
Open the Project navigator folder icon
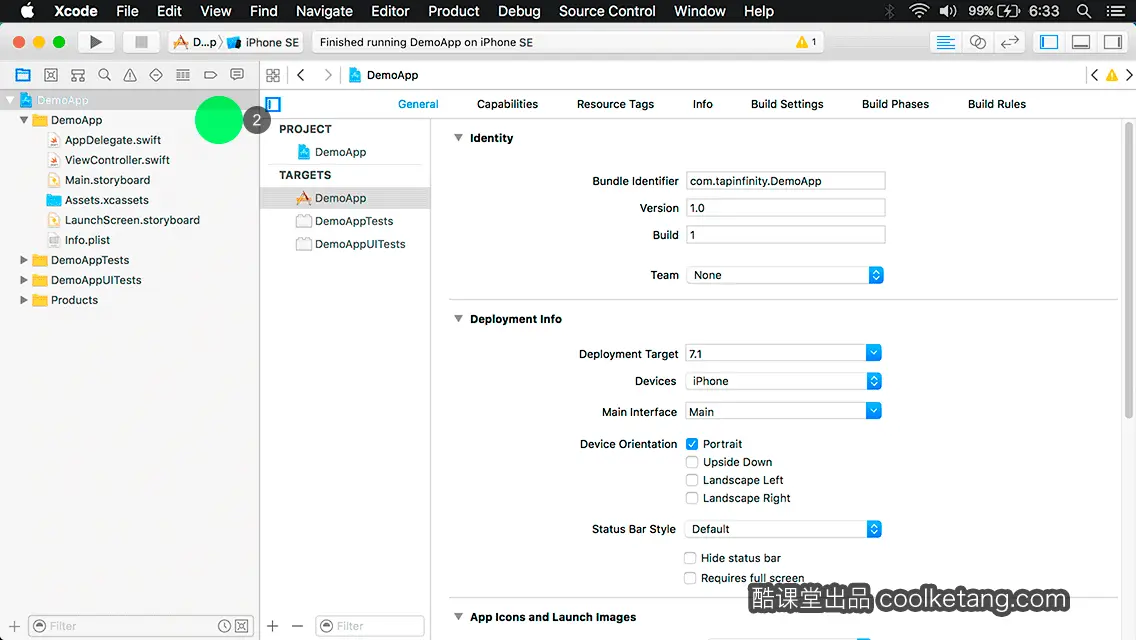23,75
